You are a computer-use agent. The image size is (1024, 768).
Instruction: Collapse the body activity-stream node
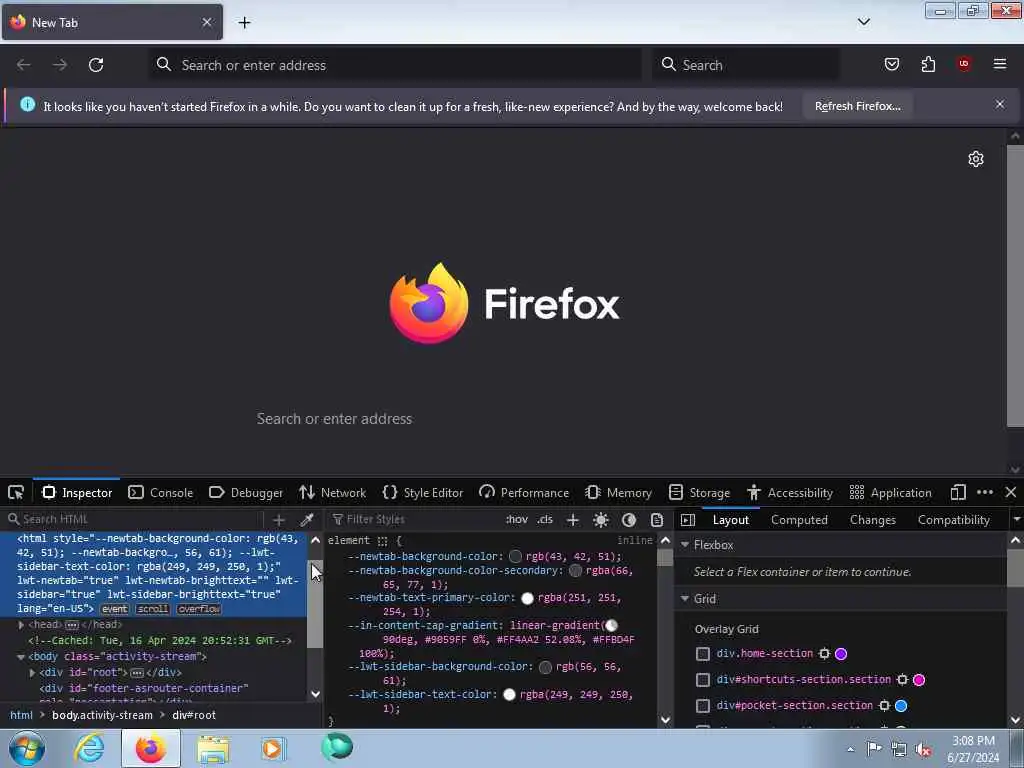pos(21,657)
